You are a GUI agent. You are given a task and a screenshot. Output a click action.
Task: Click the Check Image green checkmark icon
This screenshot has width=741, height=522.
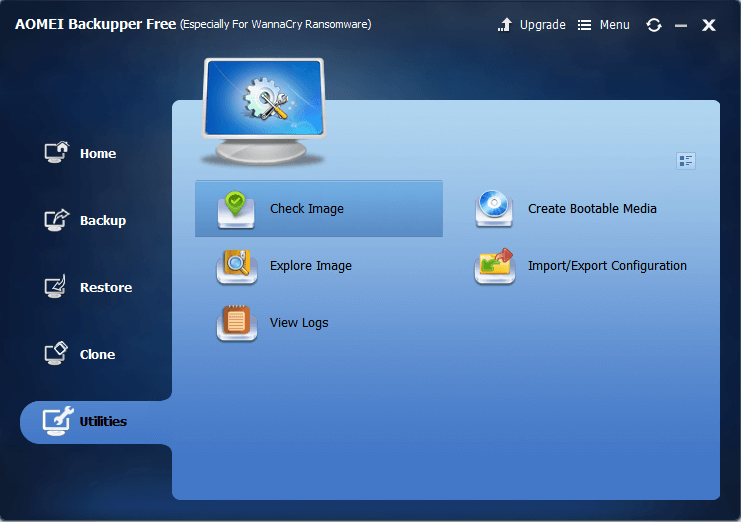[x=236, y=208]
